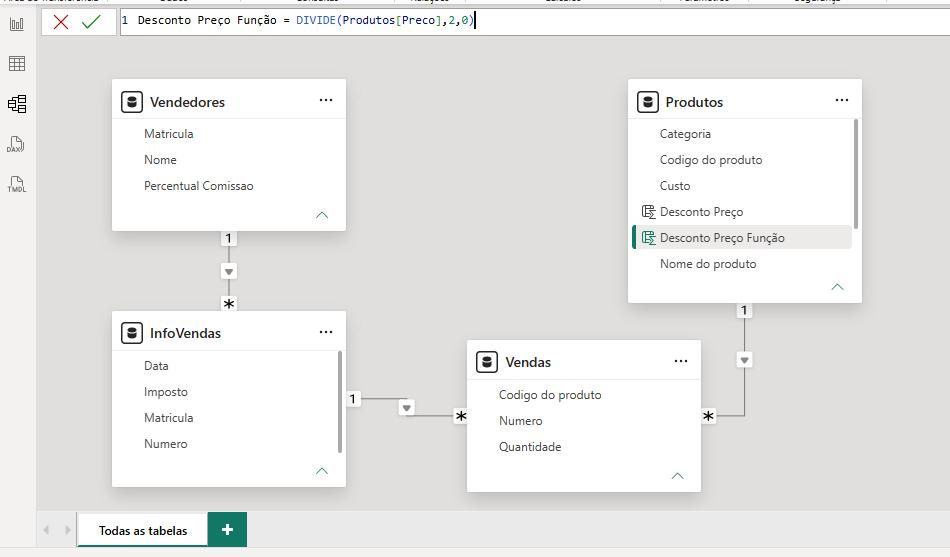Viewport: 950px width, 557px height.
Task: Click the Vendas table database icon
Action: click(x=487, y=362)
